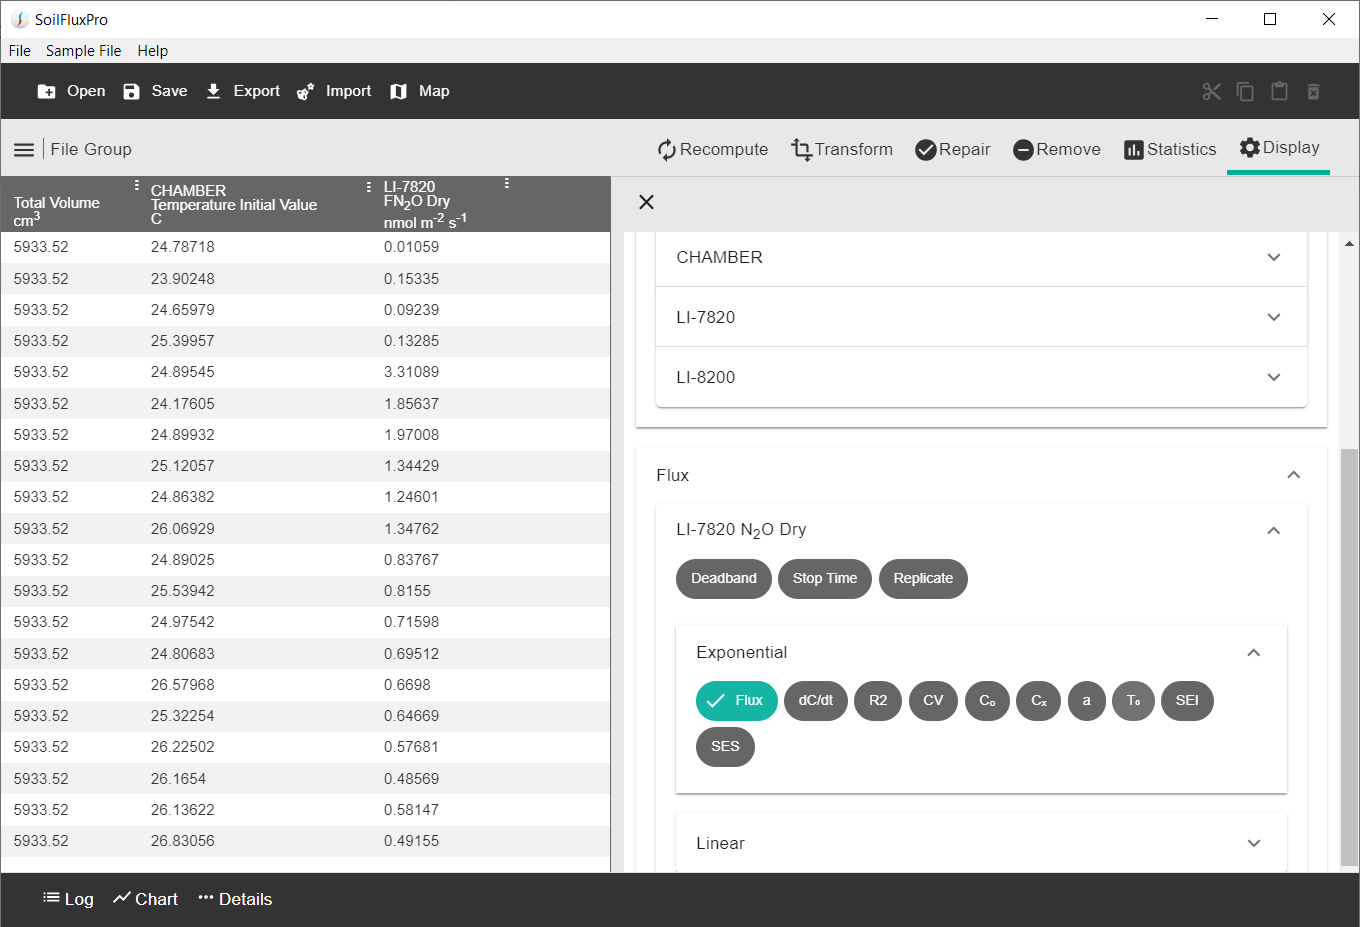
Task: Click the Recompute label text
Action: tap(724, 149)
